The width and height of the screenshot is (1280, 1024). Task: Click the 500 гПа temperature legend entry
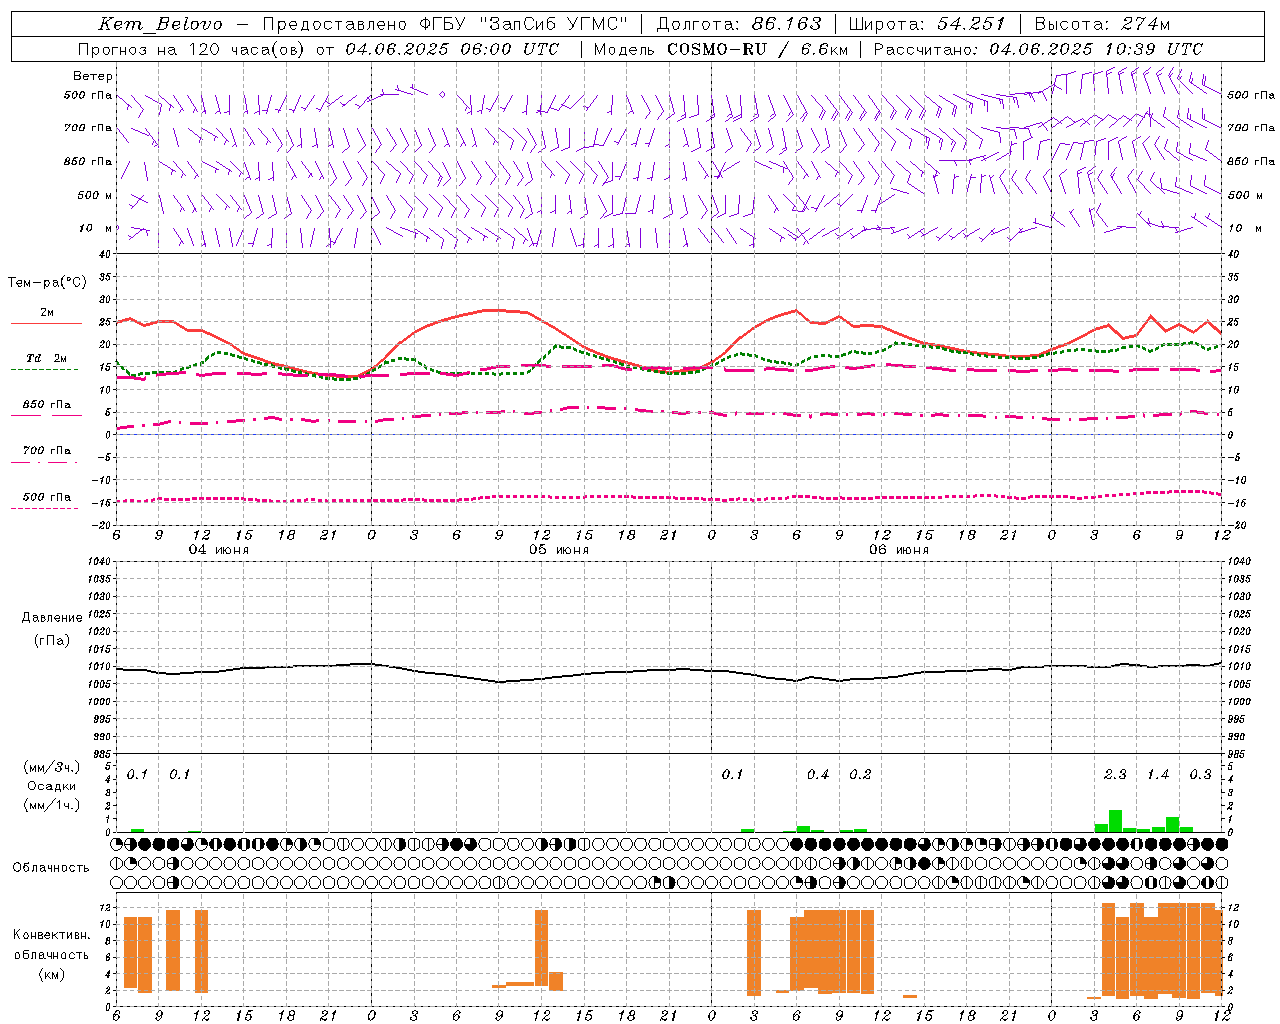coord(47,497)
